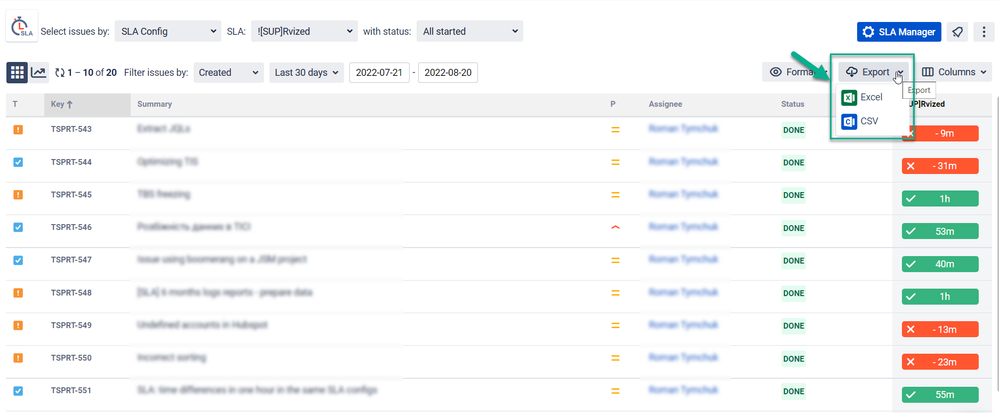Click the red -23m SLA badge
Screen dimensions: 999x413
[x=940, y=362]
